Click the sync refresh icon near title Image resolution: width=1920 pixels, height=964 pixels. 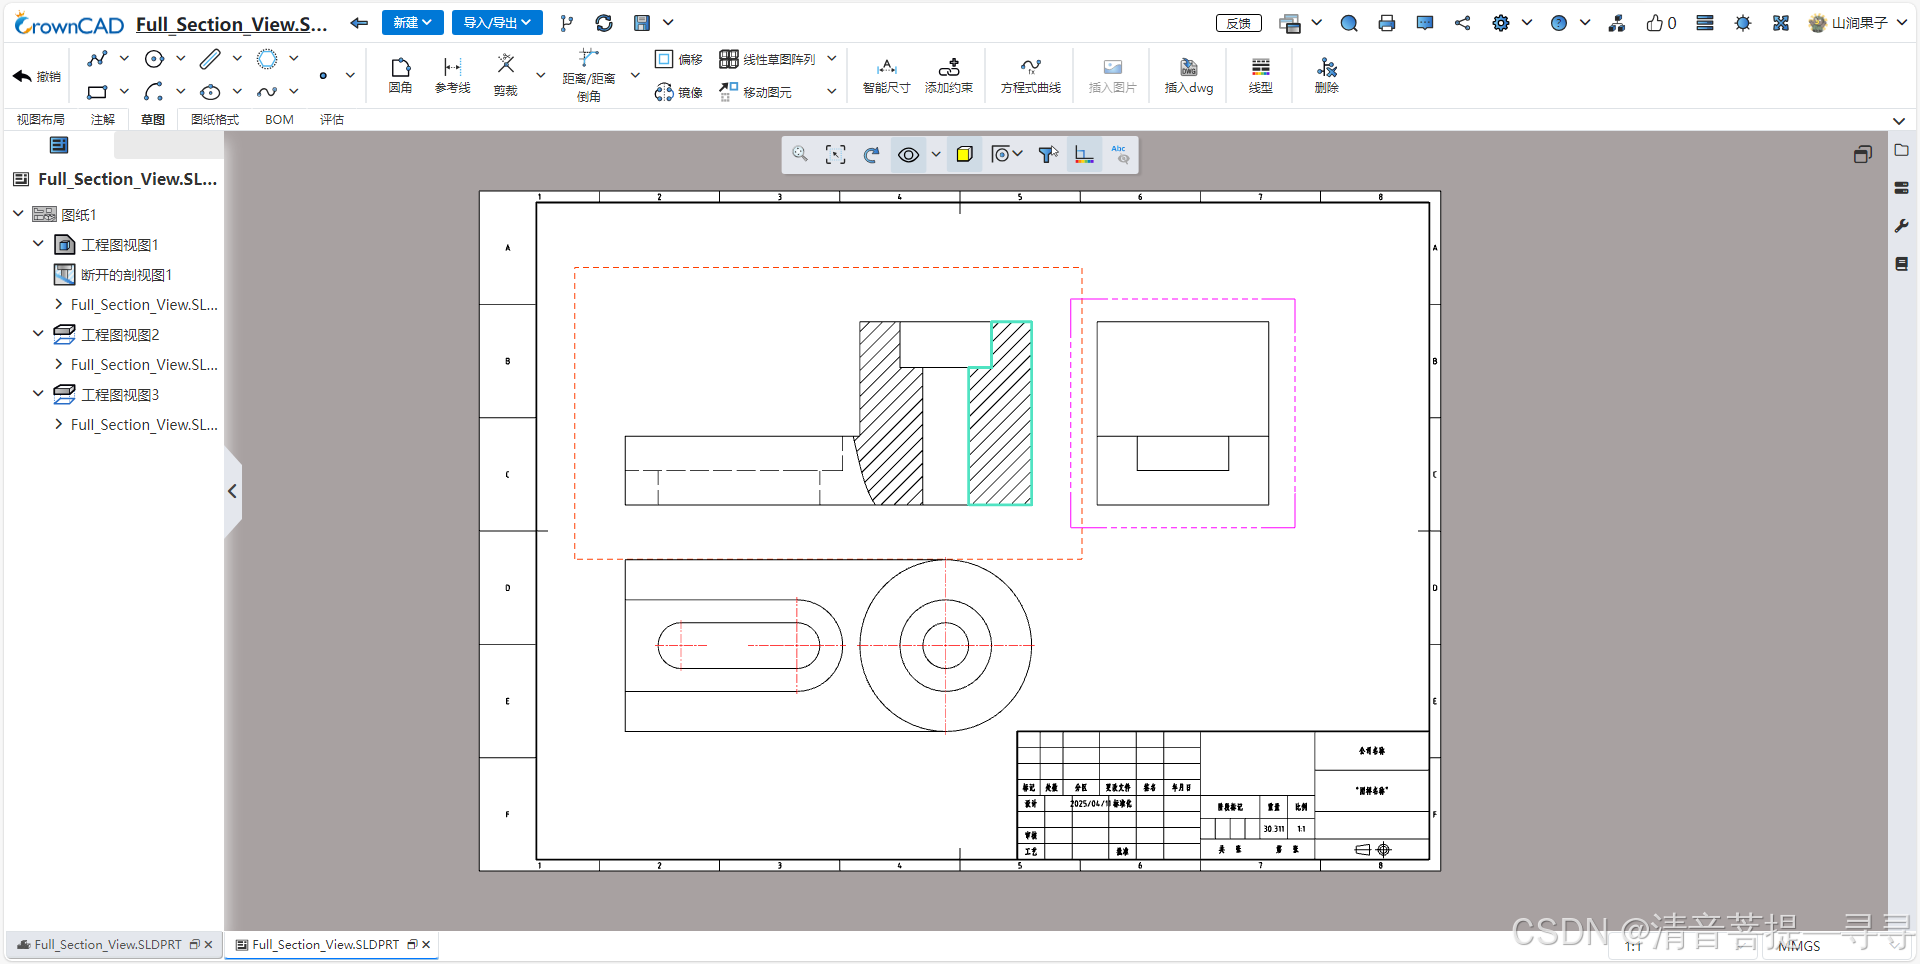pyautogui.click(x=604, y=23)
